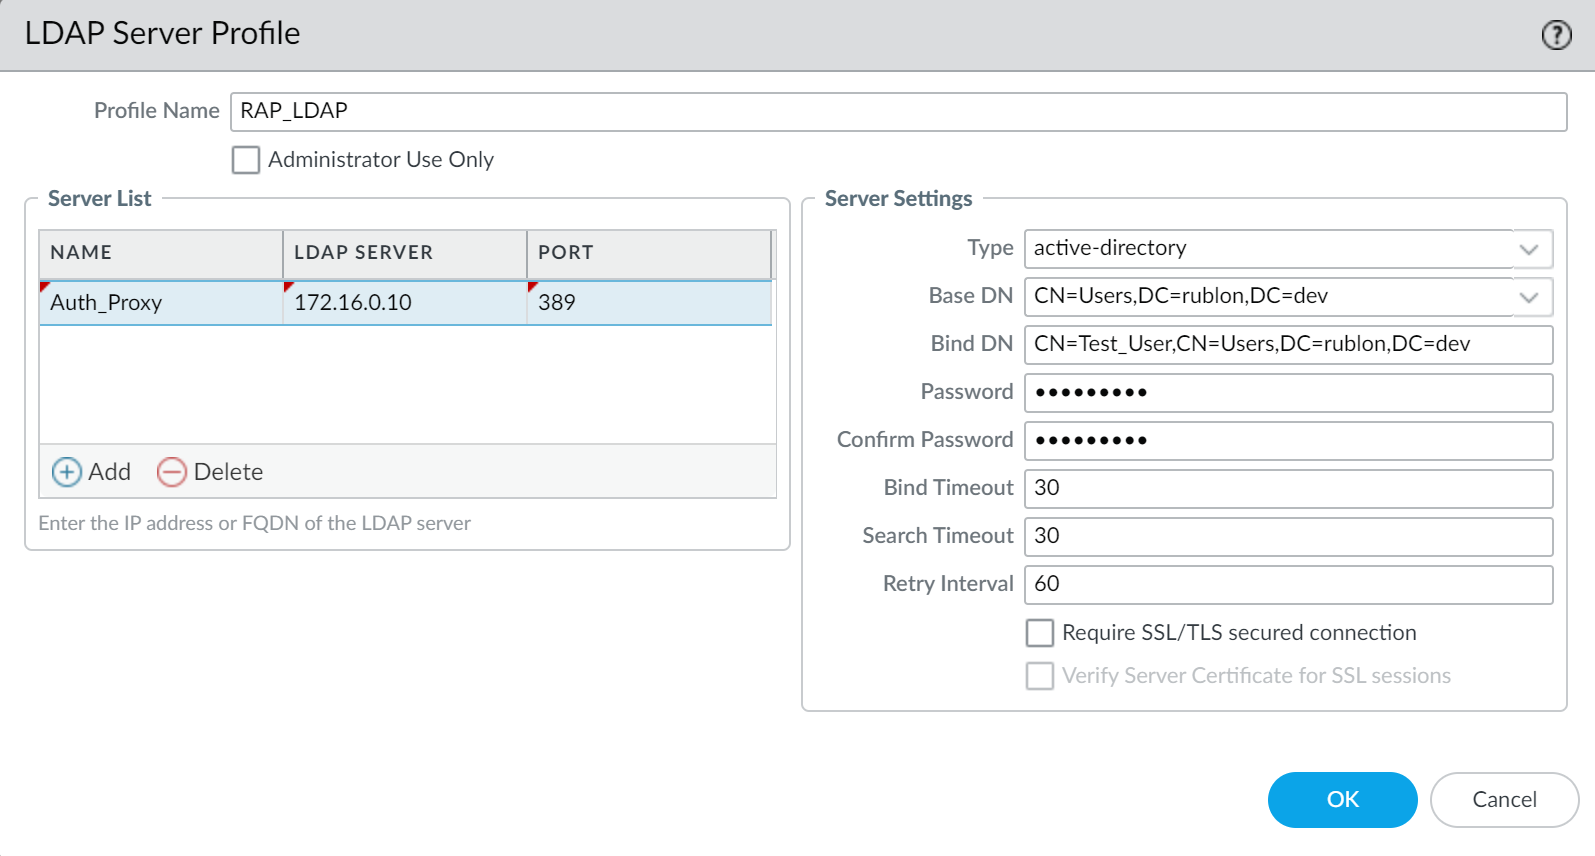Click the plus icon to add server

point(67,472)
